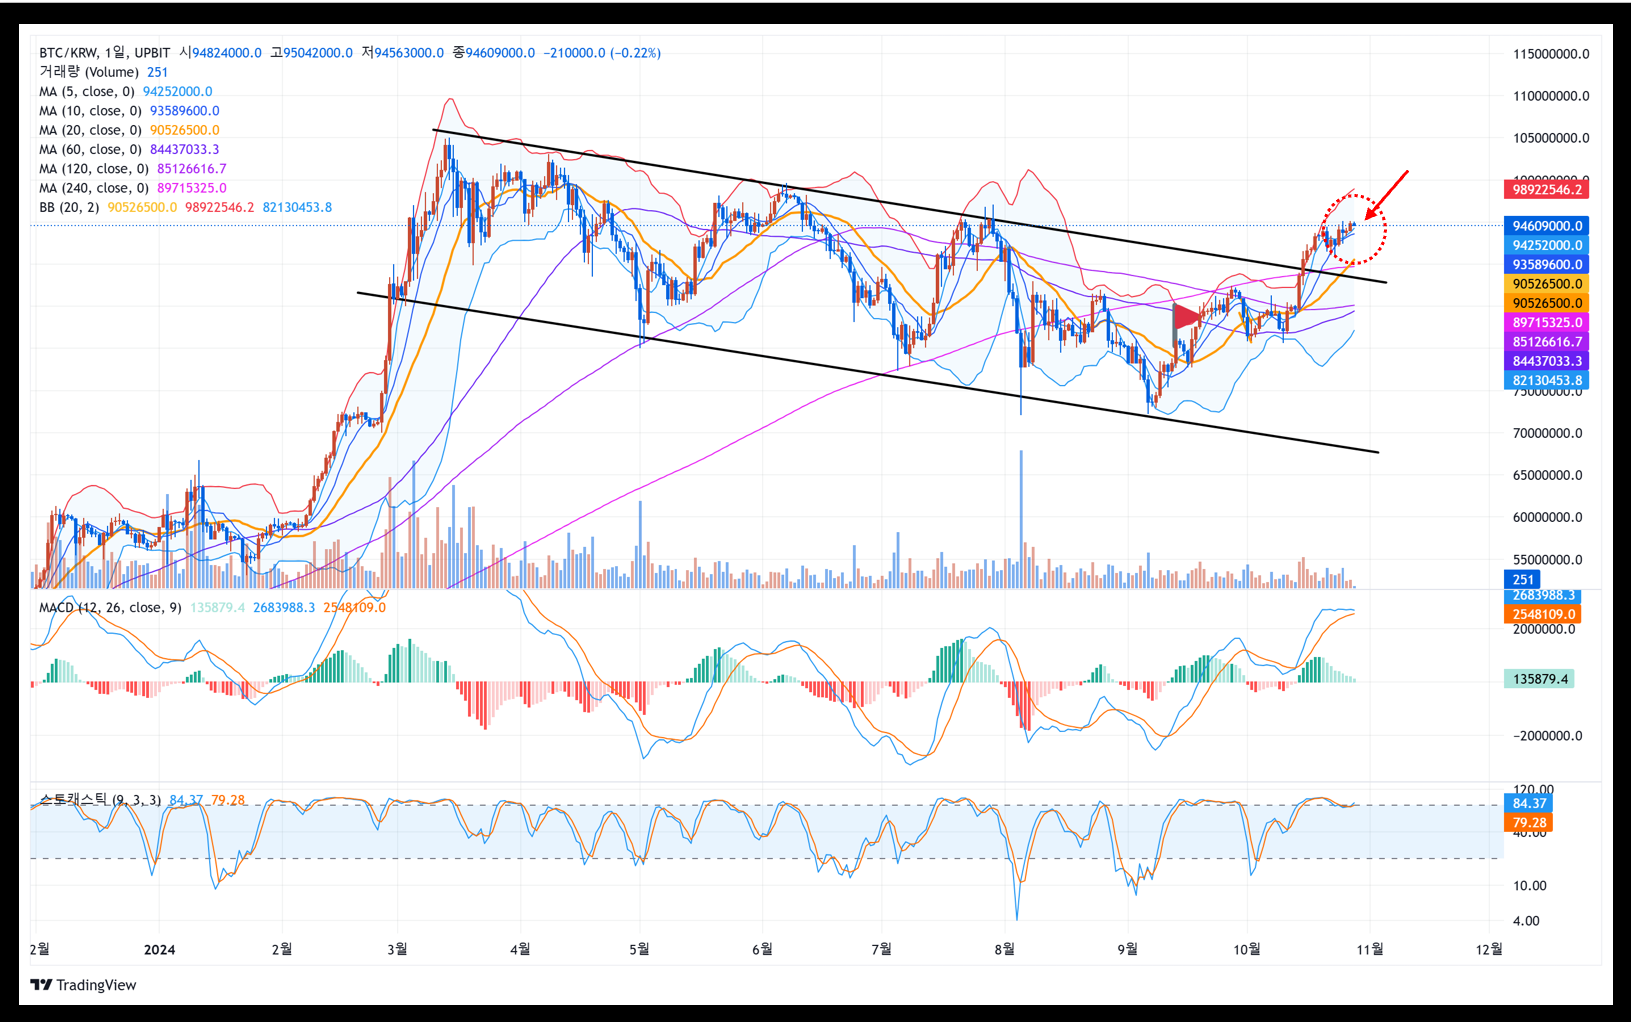Click the BTC/KRW, 1일, UPBIT symbol title
The image size is (1631, 1022).
105,53
